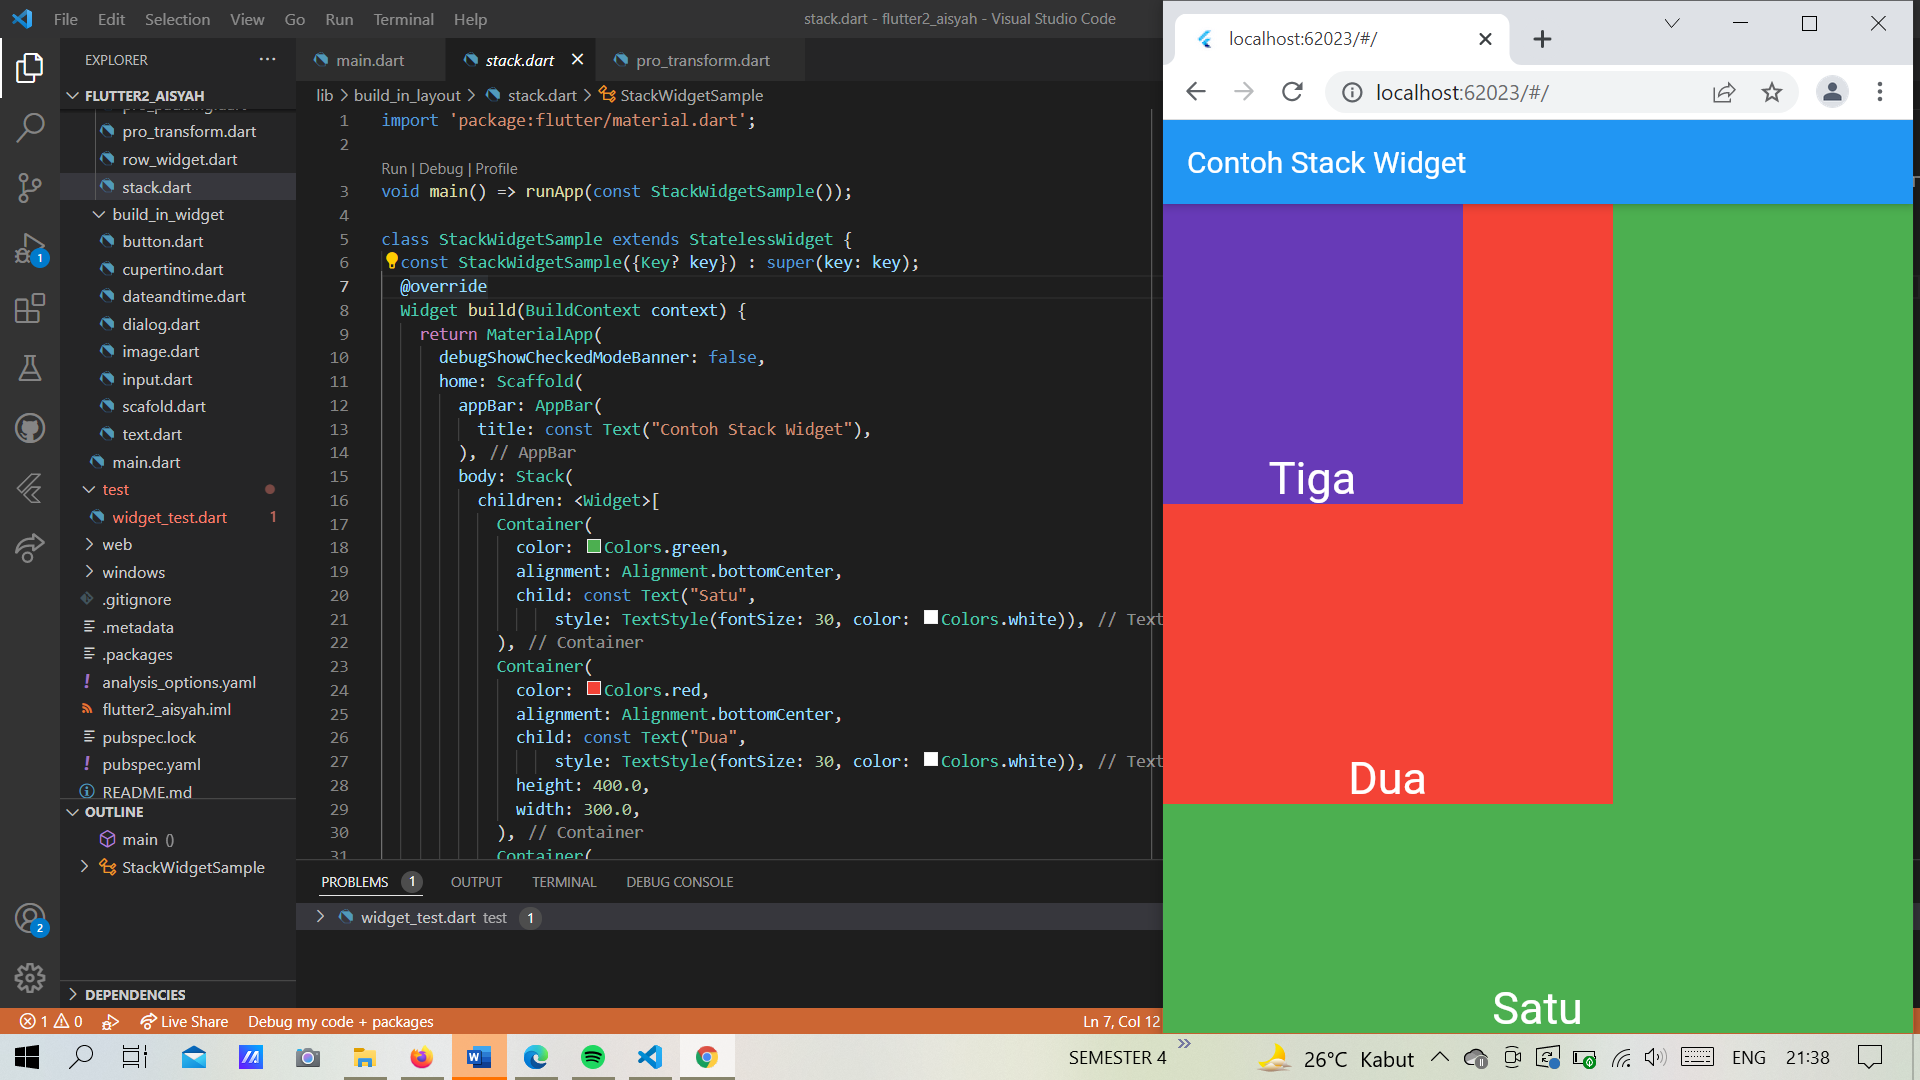Bookmark the localhost page in the browser
1920x1080 pixels.
[1772, 92]
